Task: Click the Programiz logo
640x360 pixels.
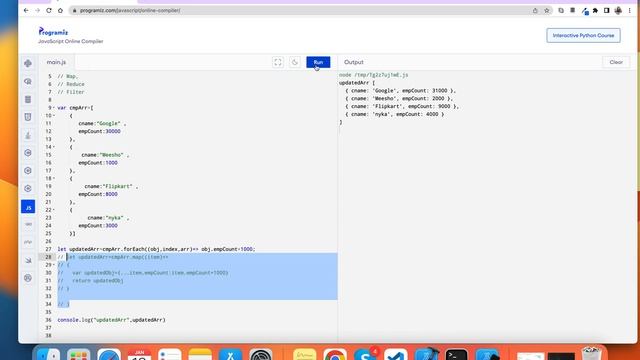Action: (x=53, y=31)
